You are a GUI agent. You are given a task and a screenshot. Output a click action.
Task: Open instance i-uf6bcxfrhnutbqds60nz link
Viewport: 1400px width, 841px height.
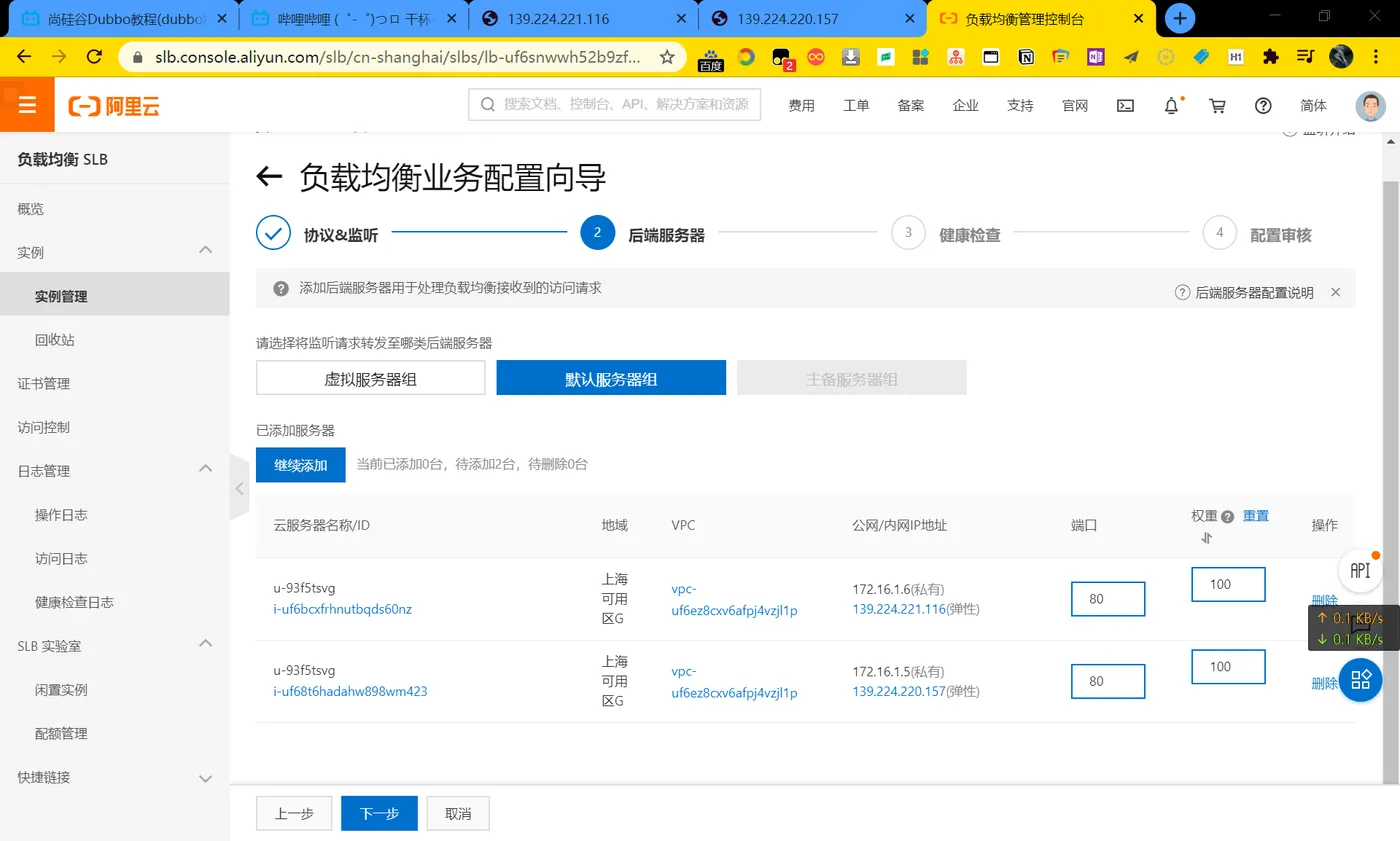[343, 609]
